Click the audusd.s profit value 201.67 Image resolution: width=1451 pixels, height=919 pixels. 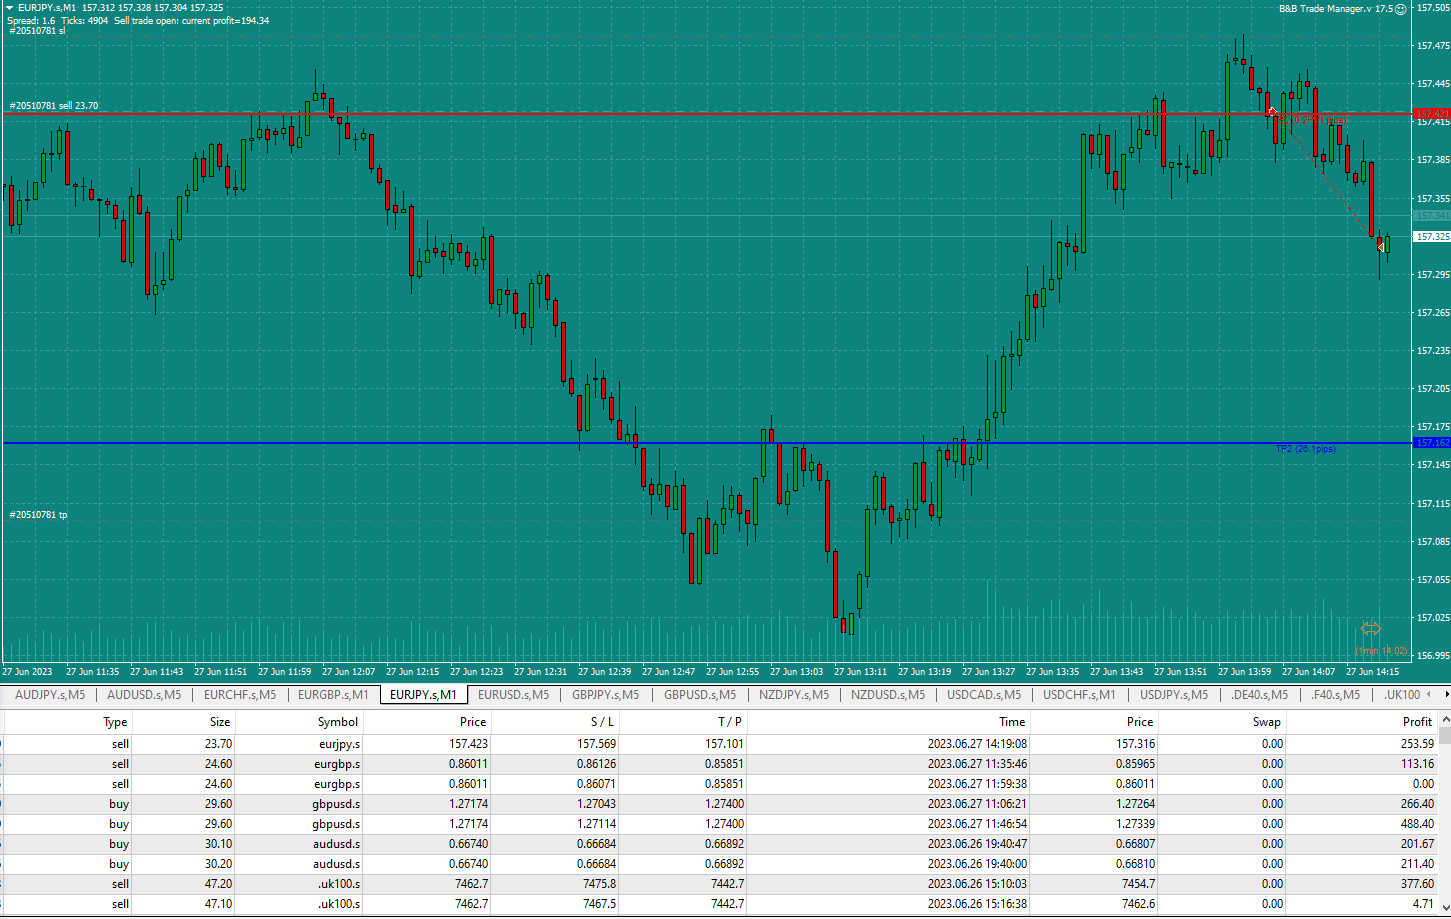[1418, 844]
